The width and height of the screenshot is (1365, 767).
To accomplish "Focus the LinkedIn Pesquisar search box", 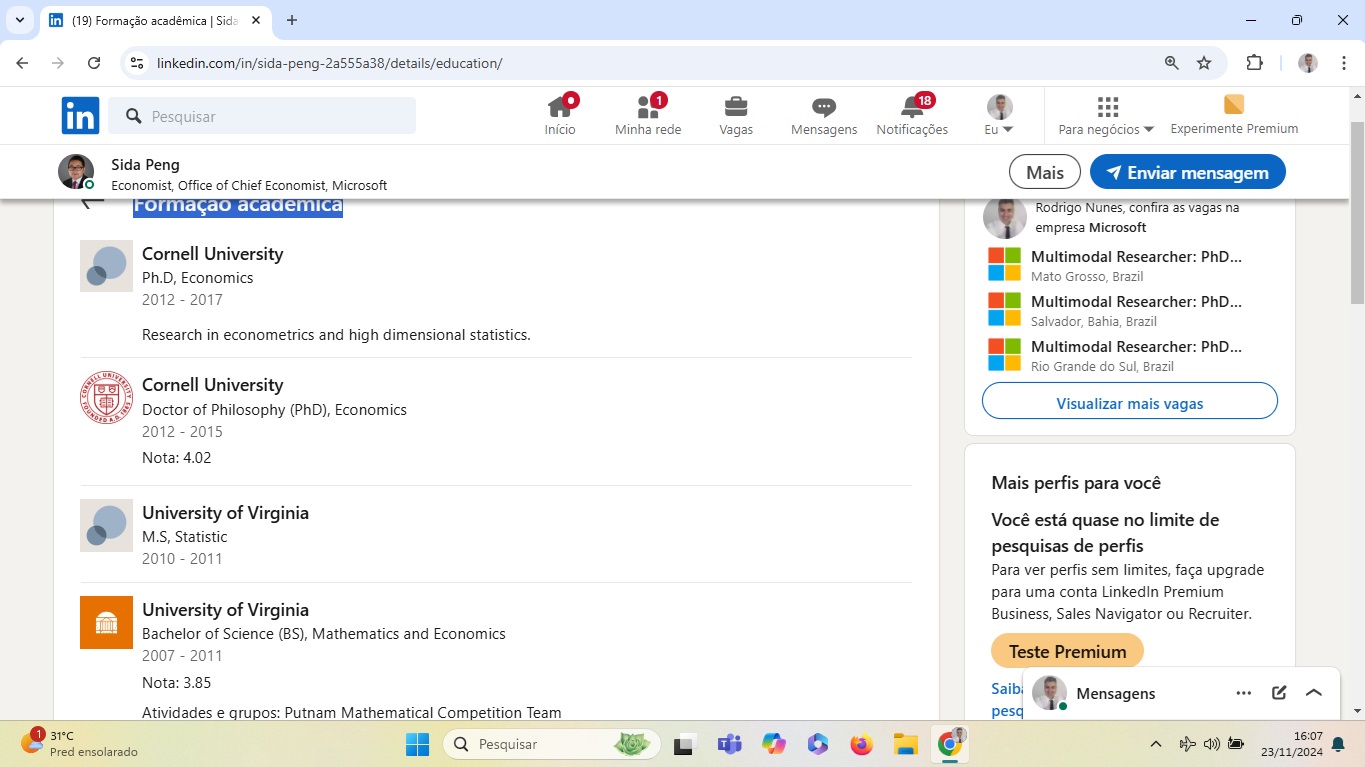I will click(262, 116).
